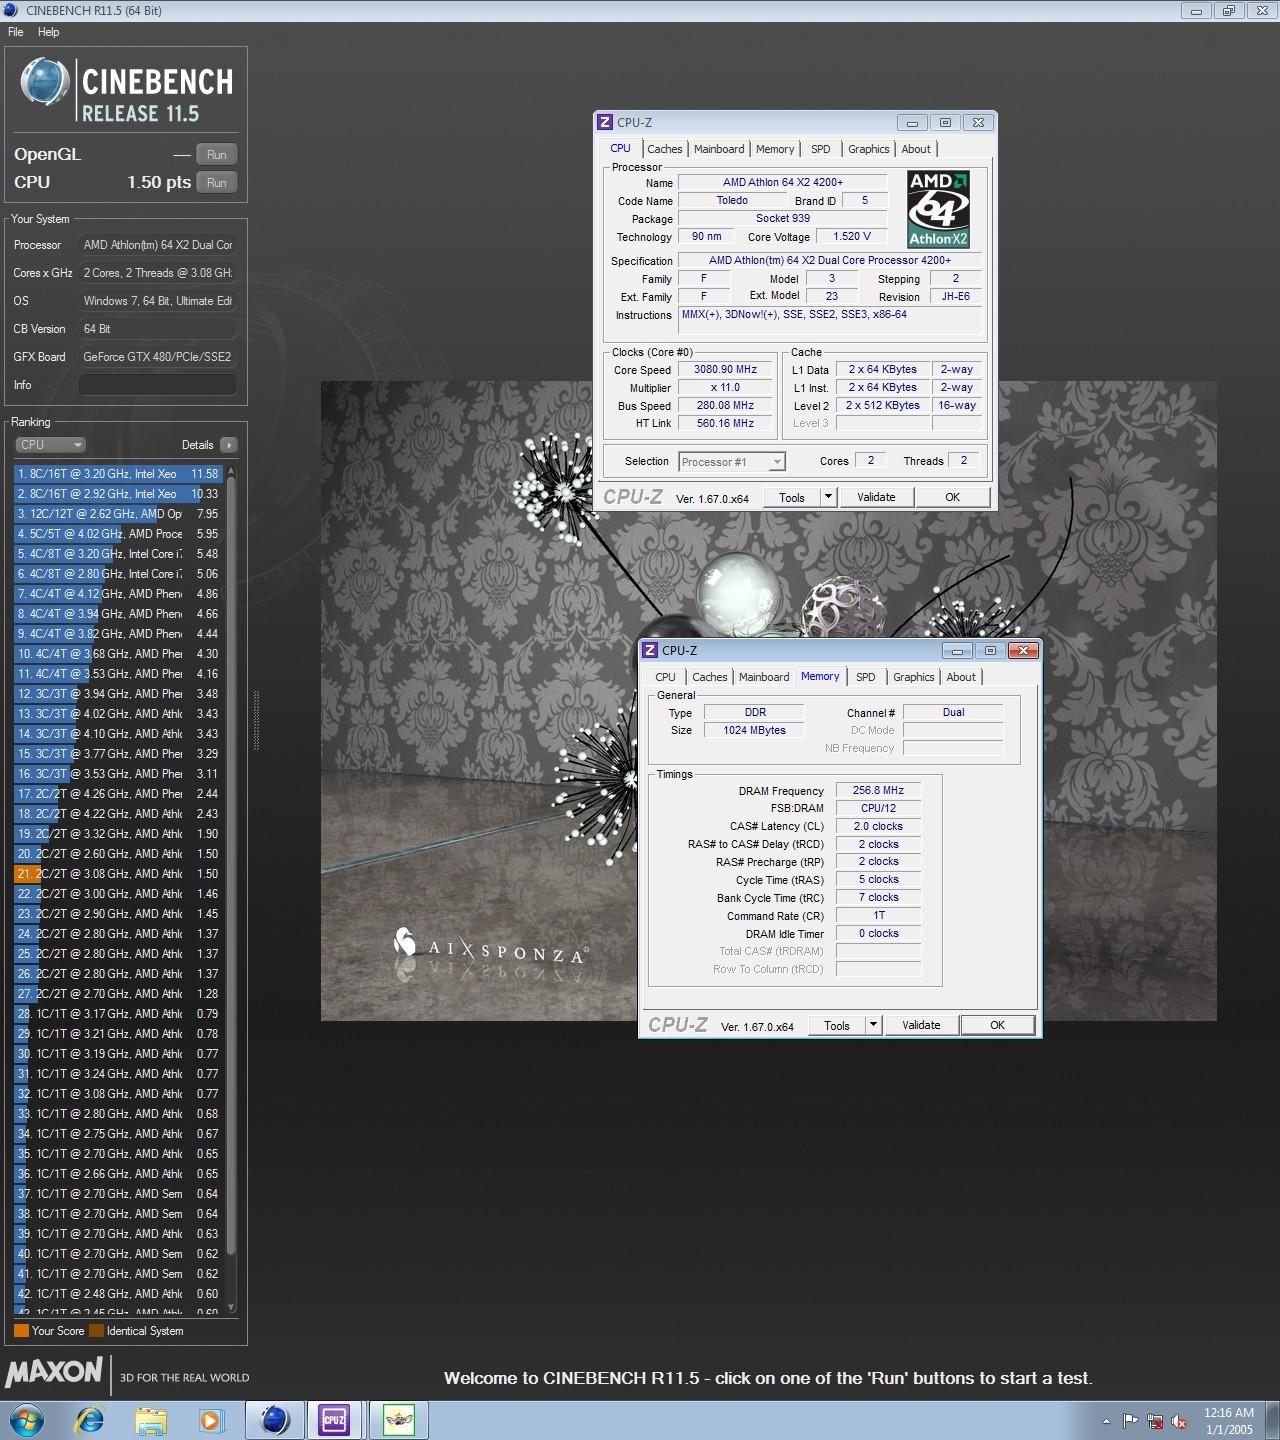Viewport: 1280px width, 1440px height.
Task: Click the lower CPU-Z window title icon
Action: coord(649,650)
